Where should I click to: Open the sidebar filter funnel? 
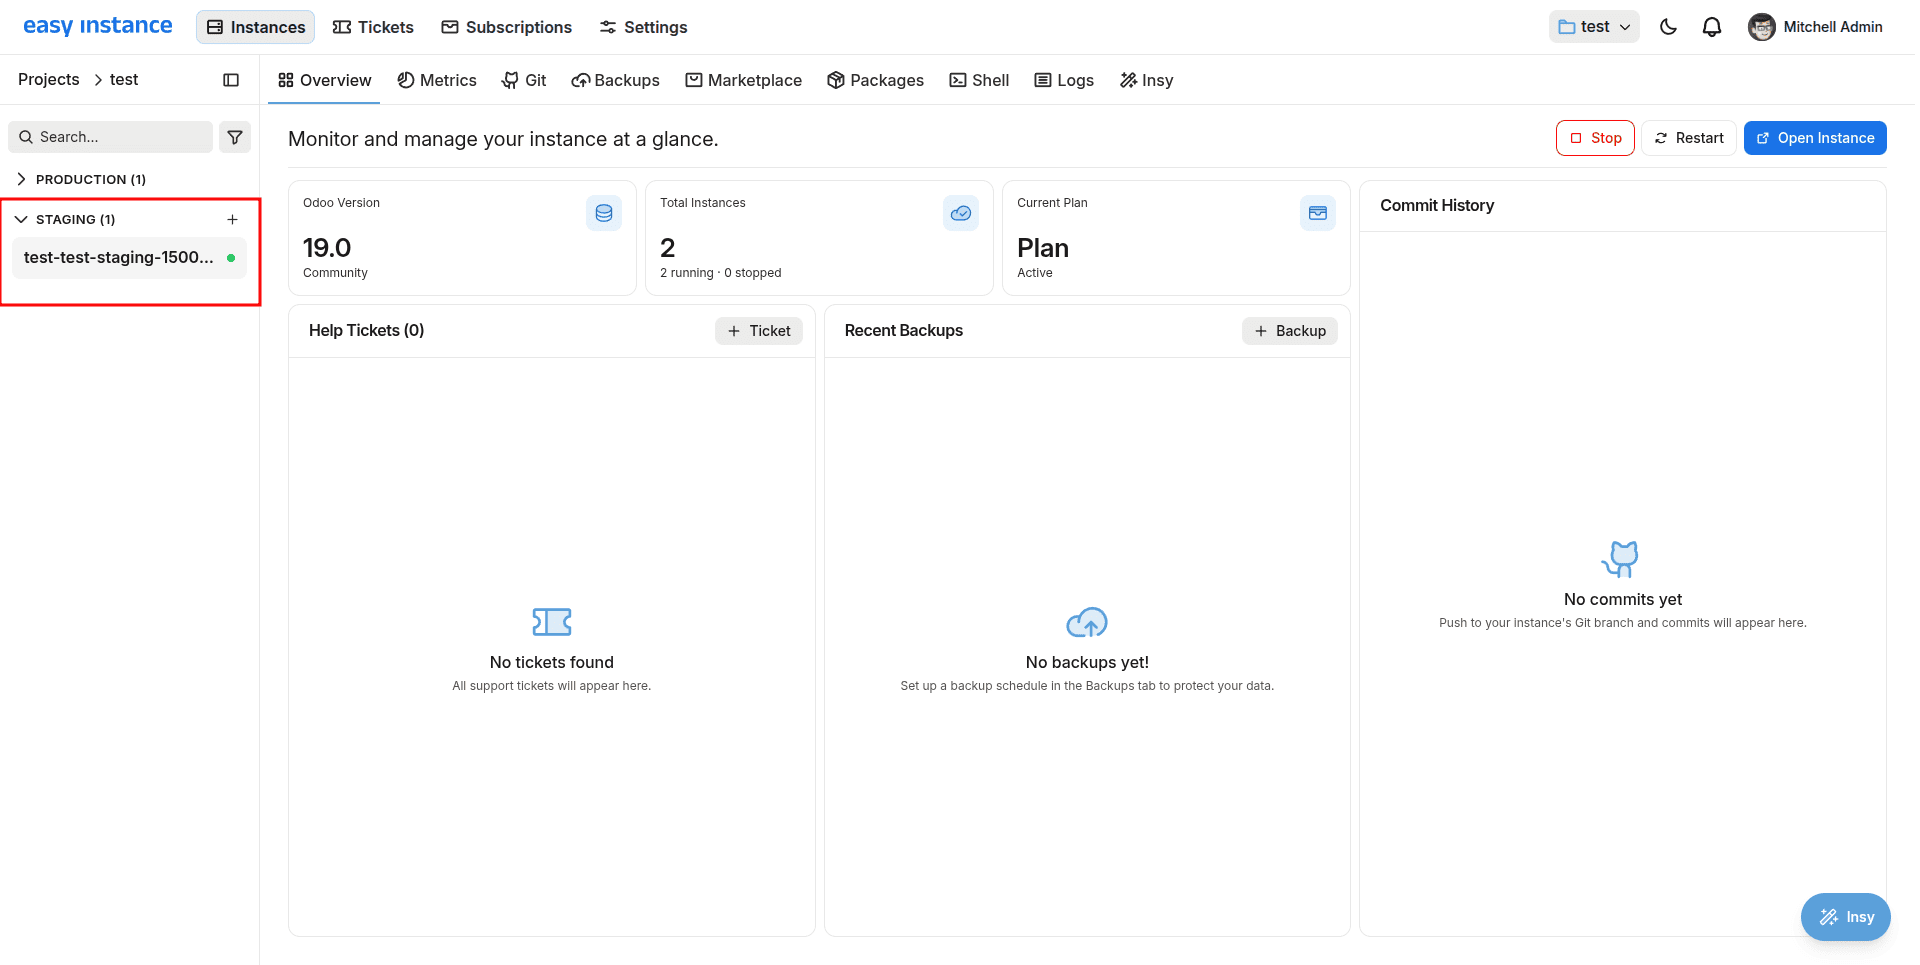pyautogui.click(x=235, y=137)
